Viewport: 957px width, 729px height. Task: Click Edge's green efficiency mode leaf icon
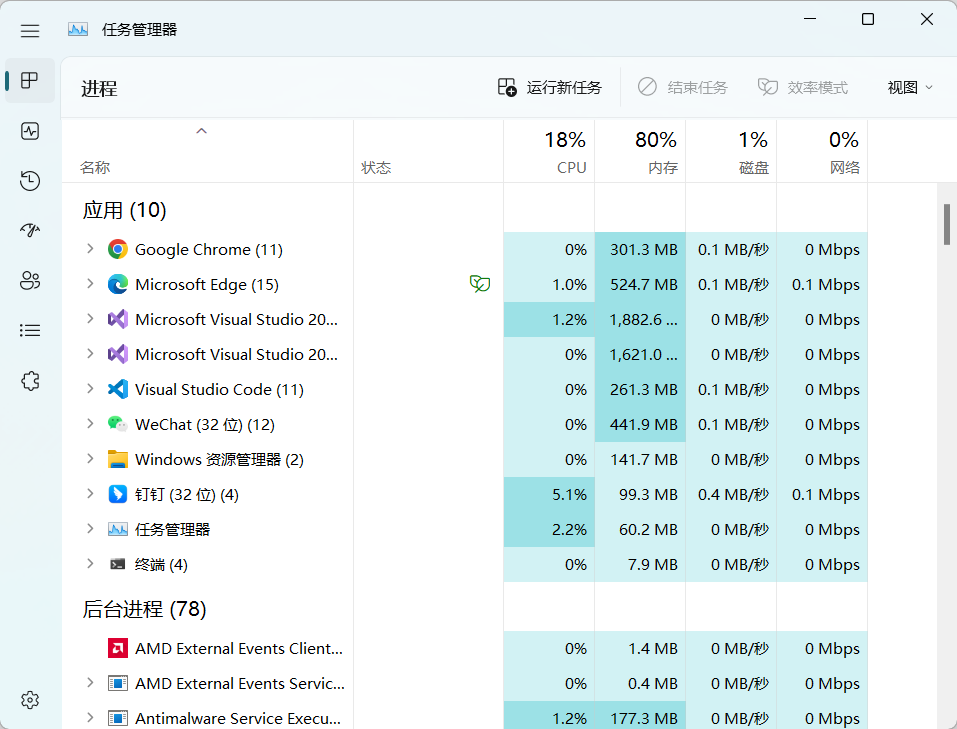(480, 283)
